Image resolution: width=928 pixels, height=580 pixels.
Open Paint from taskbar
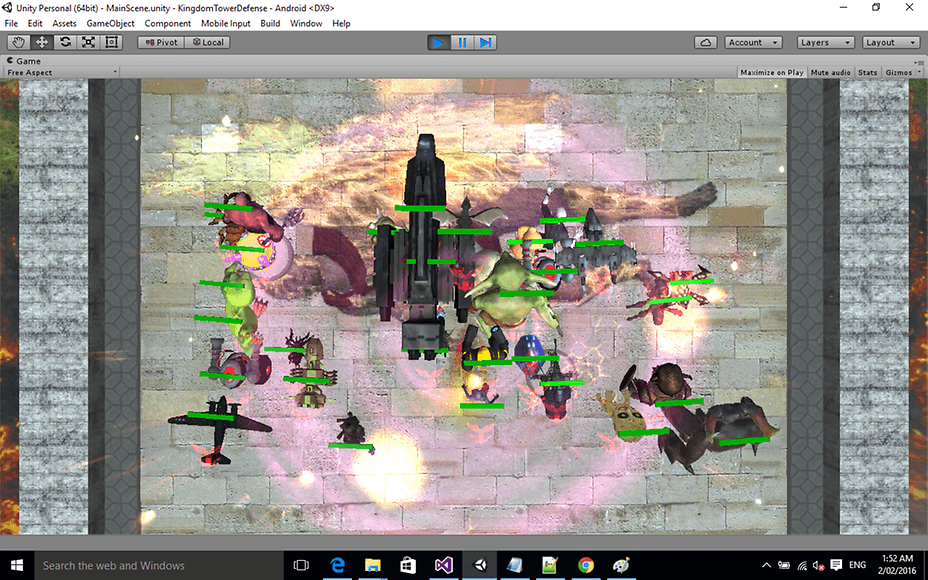[621, 565]
